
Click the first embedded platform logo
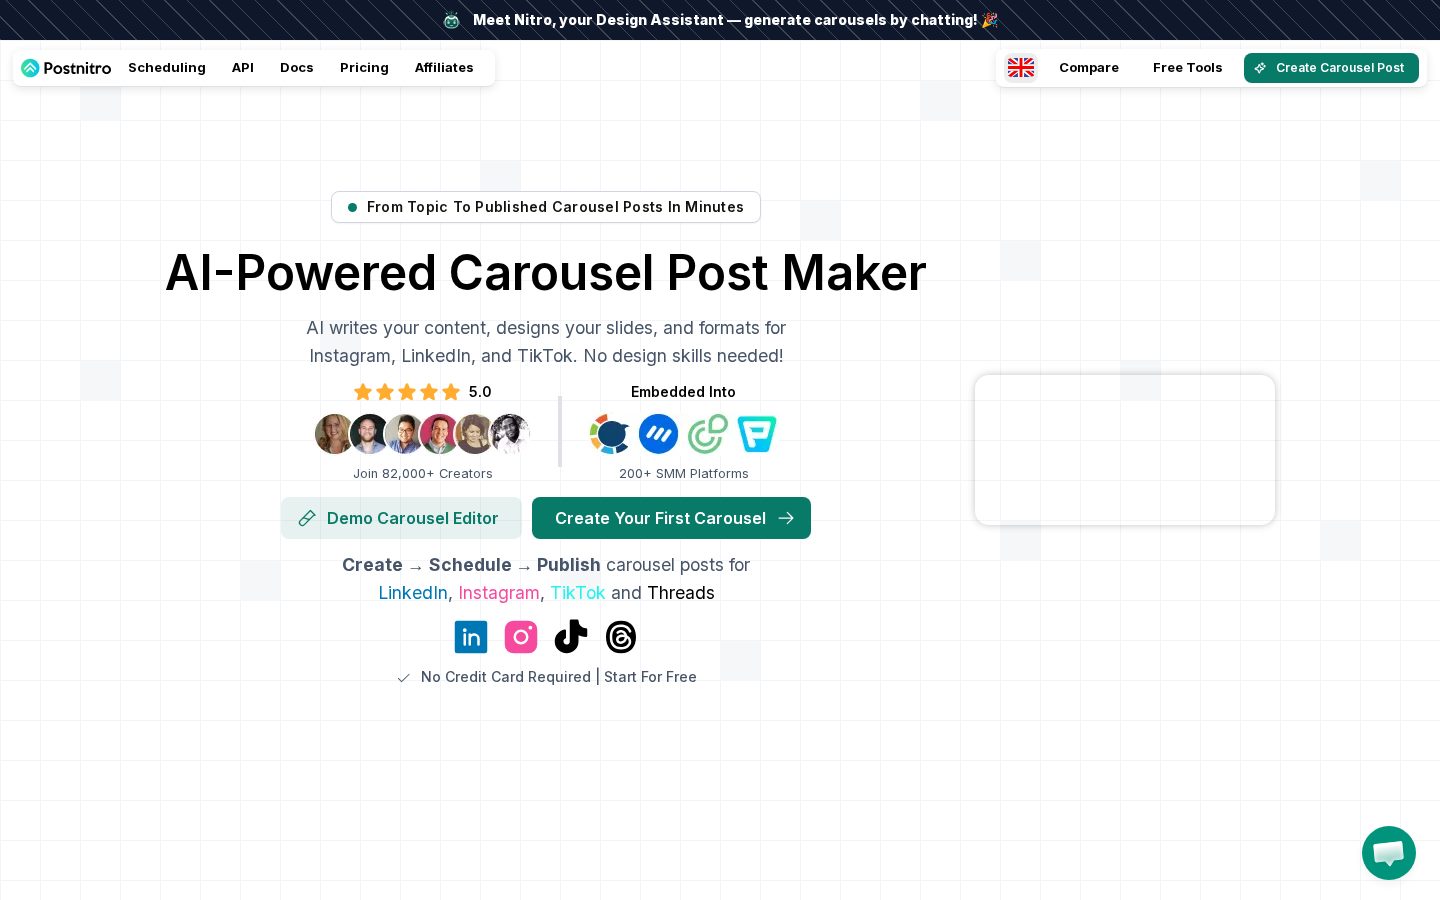pyautogui.click(x=609, y=434)
